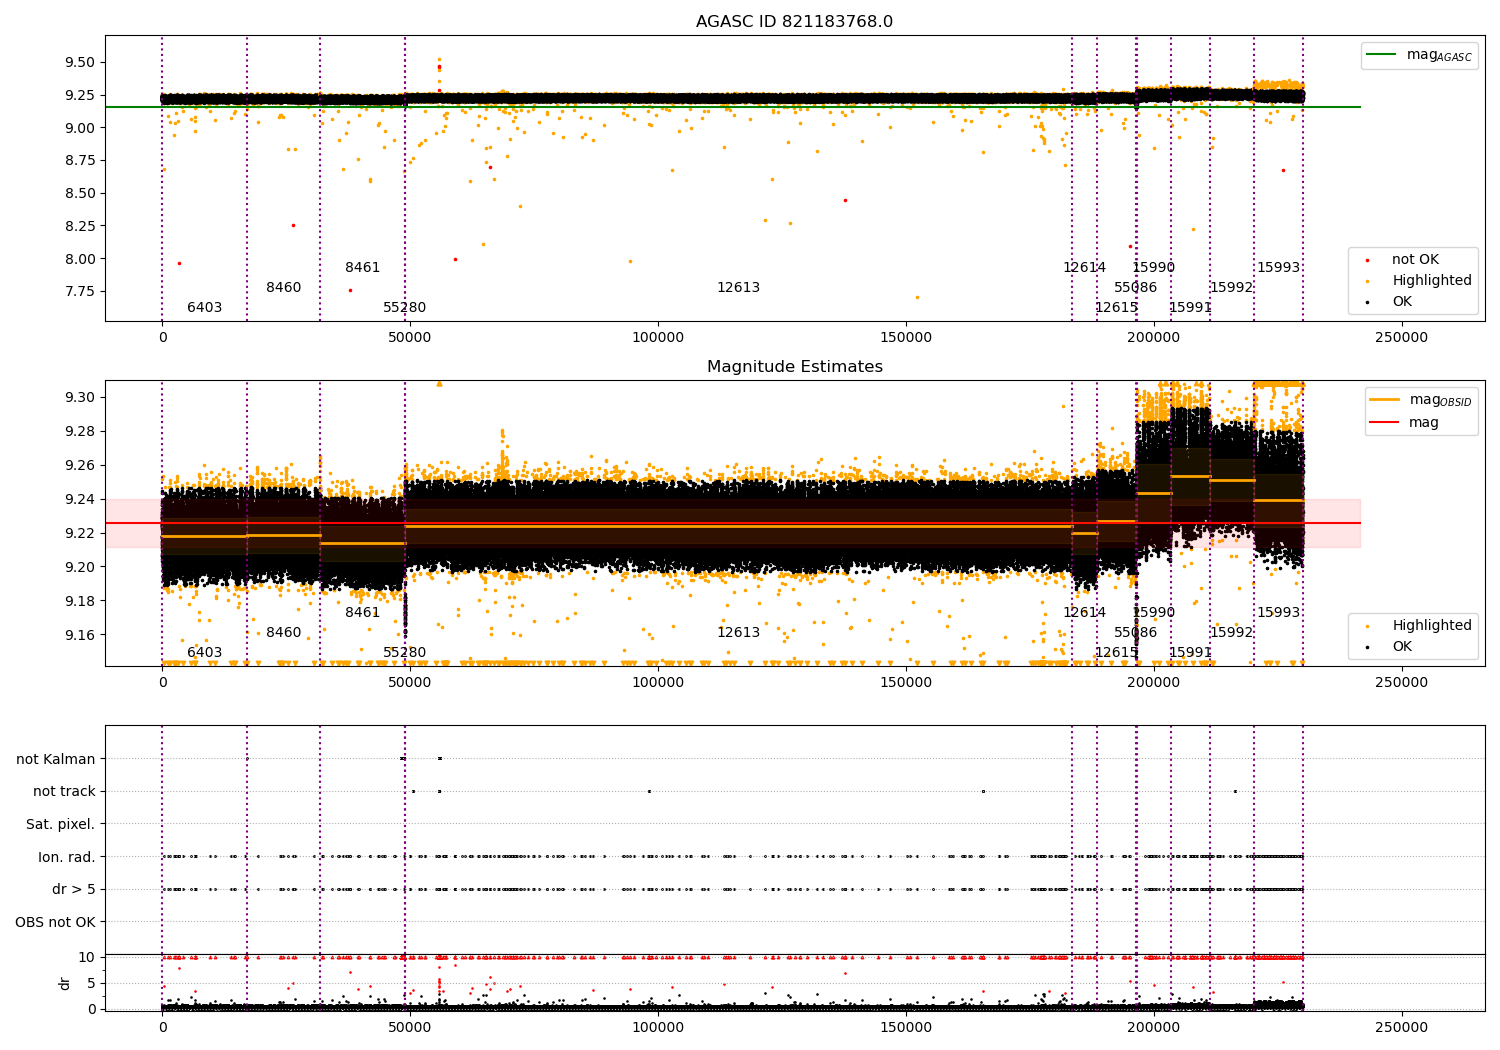
Task: Click the 'Magnitude Estimates' plot title
Action: click(x=794, y=367)
